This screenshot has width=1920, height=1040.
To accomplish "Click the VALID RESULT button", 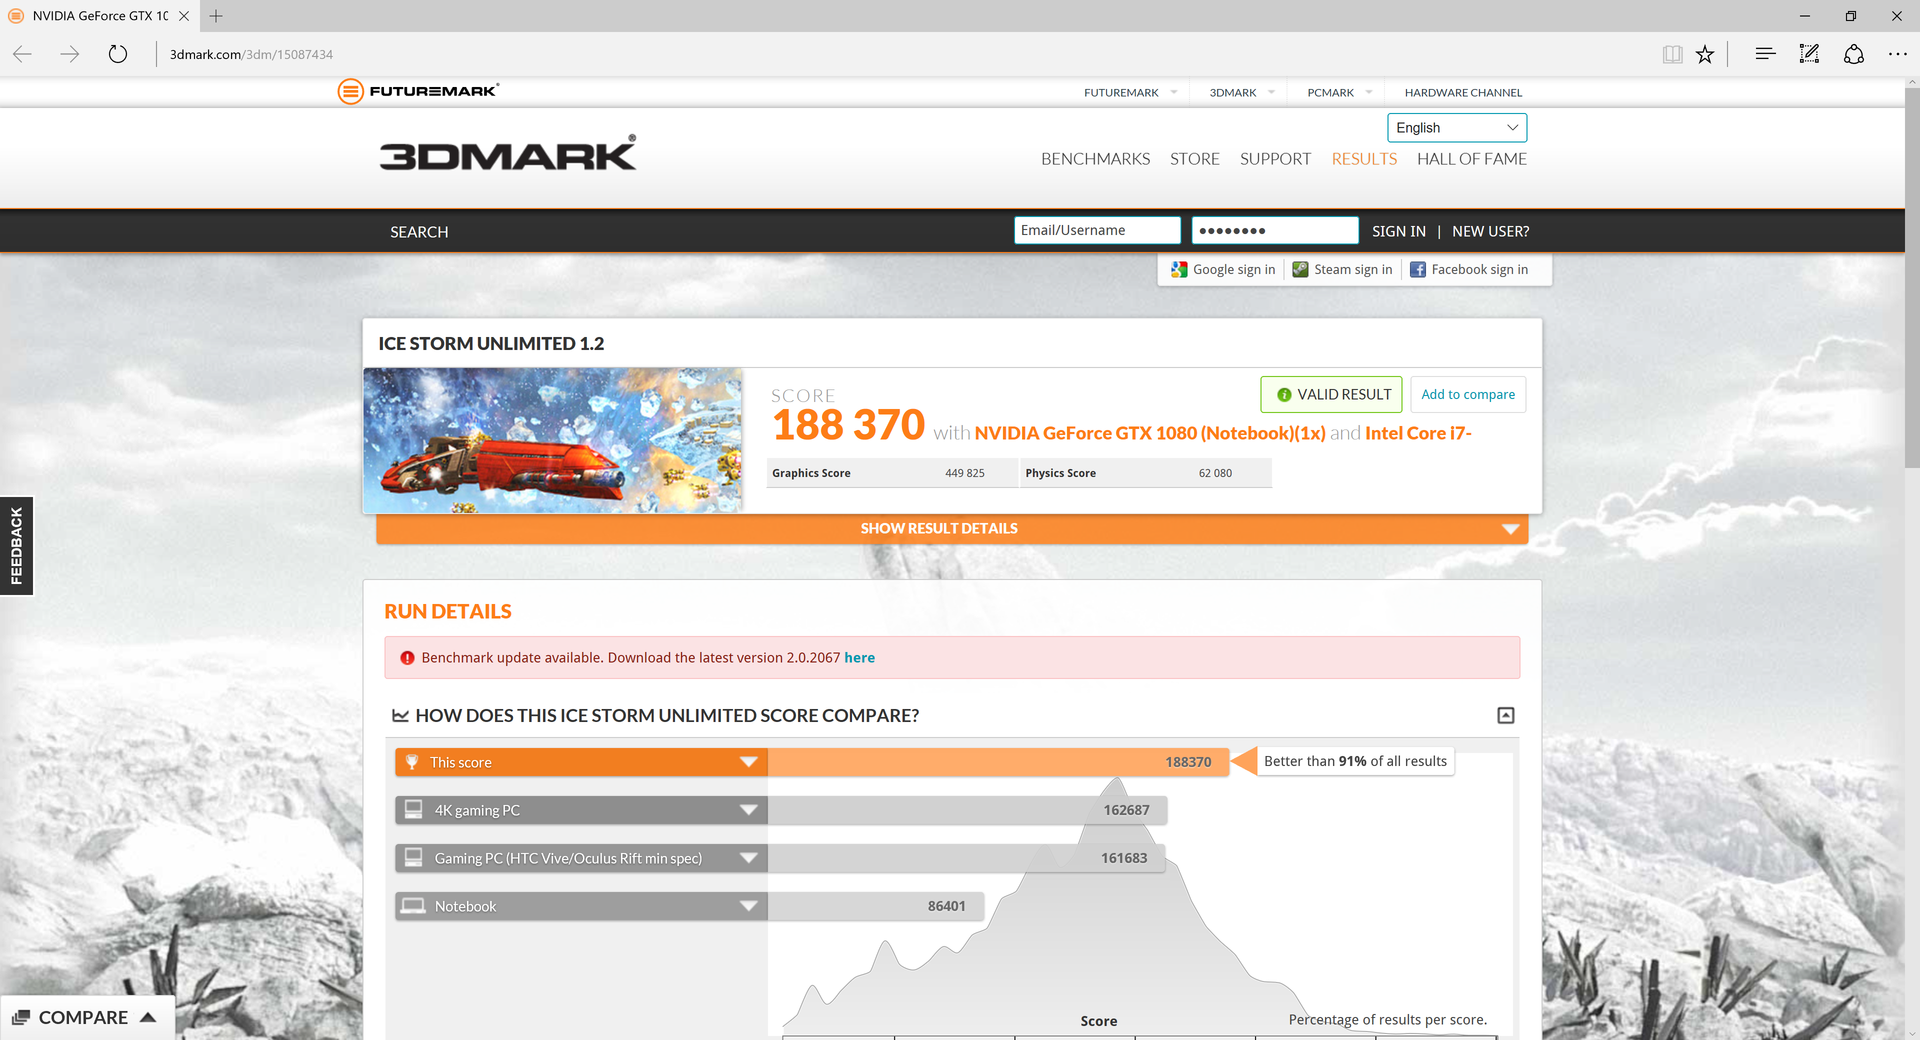I will pyautogui.click(x=1331, y=394).
